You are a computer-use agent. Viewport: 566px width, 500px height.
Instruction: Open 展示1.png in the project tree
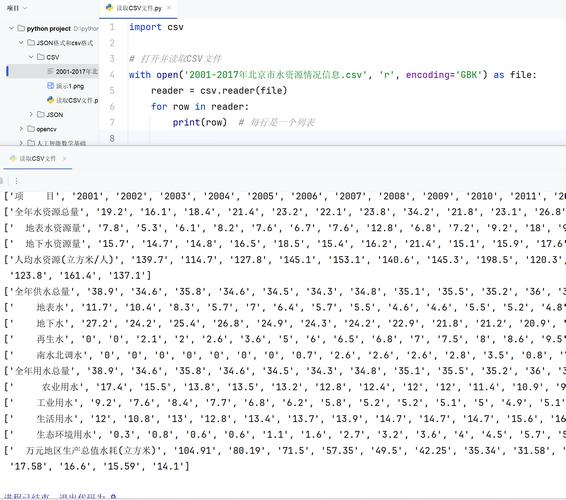pyautogui.click(x=66, y=86)
